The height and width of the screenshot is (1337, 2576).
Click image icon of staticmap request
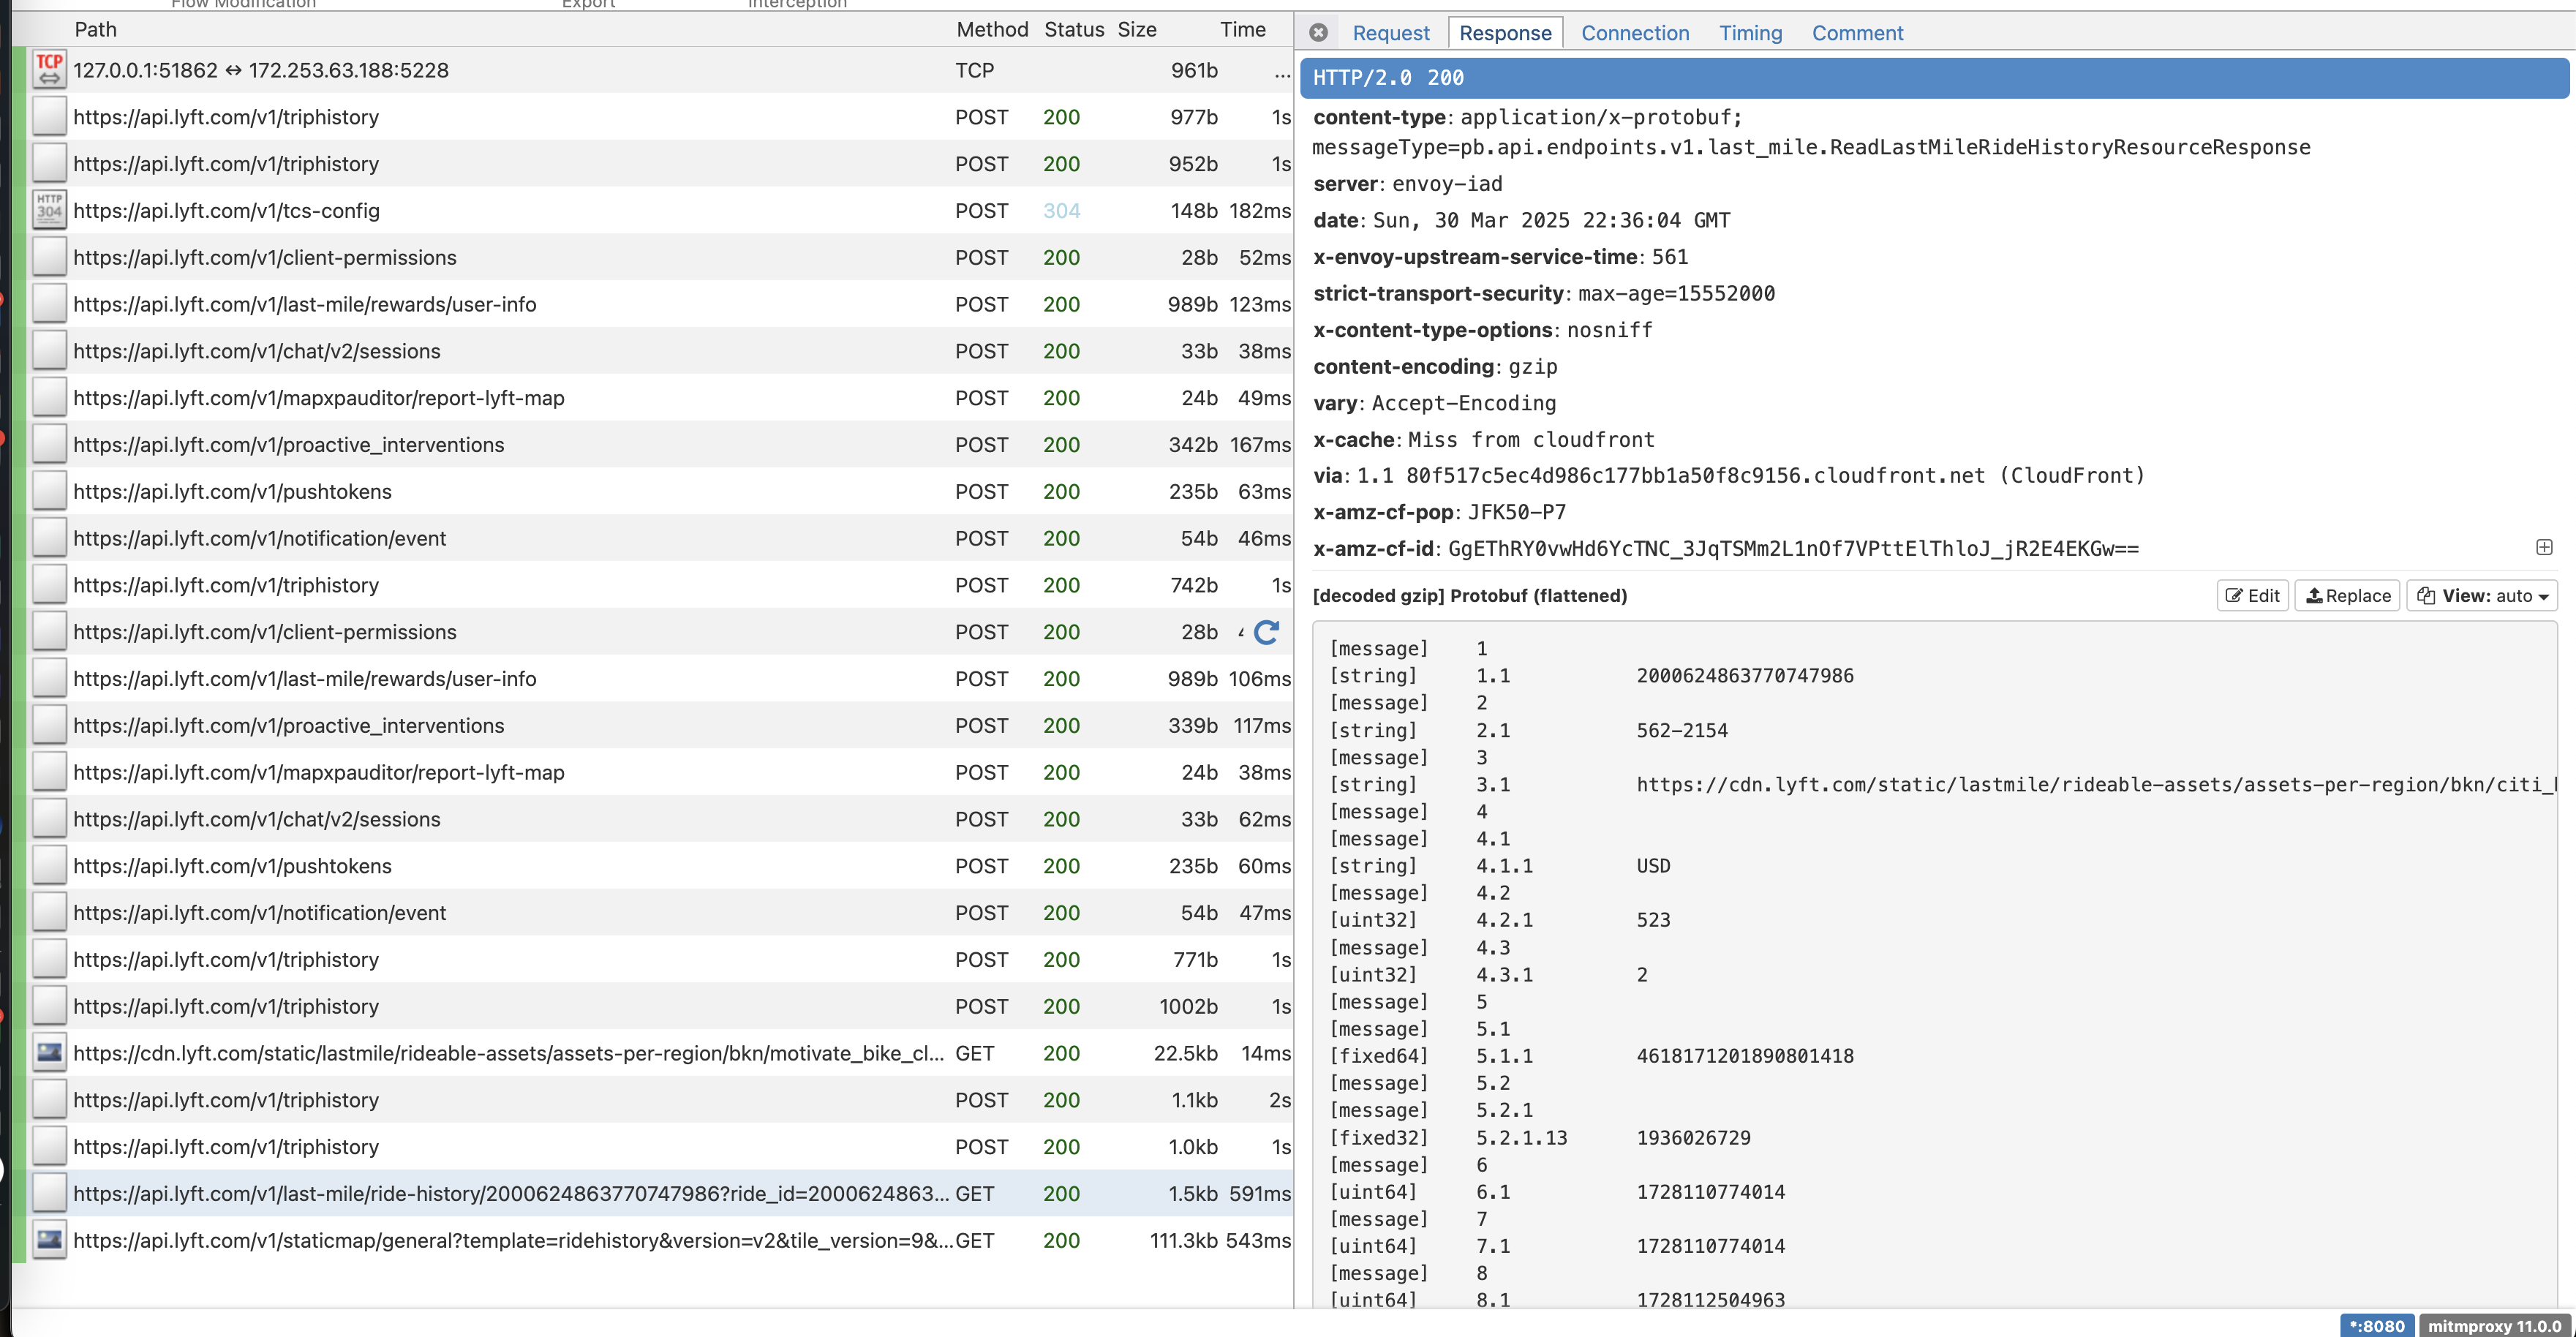click(x=49, y=1240)
